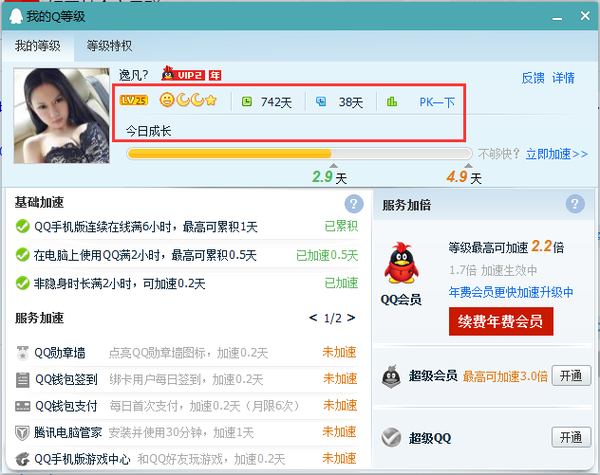This screenshot has width=600, height=475.
Task: Click 立即加速>> link
Action: click(557, 154)
